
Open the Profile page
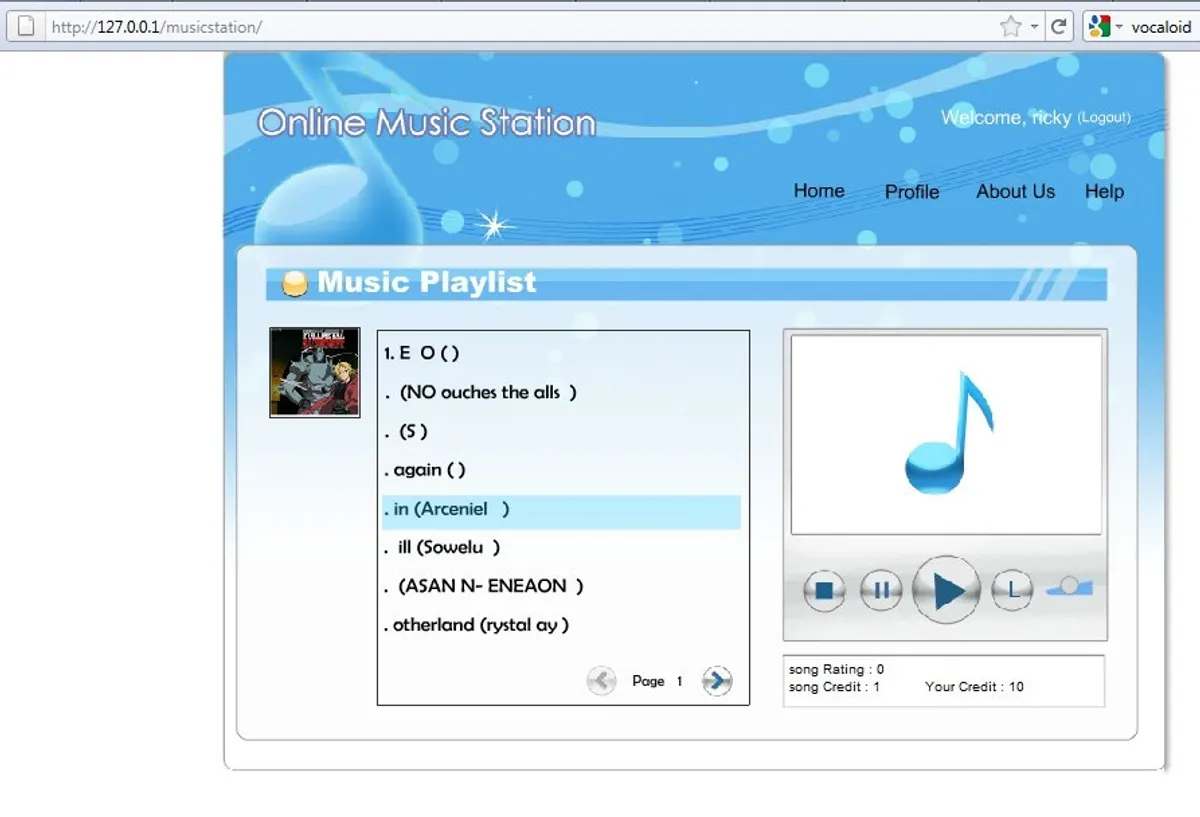(x=912, y=192)
